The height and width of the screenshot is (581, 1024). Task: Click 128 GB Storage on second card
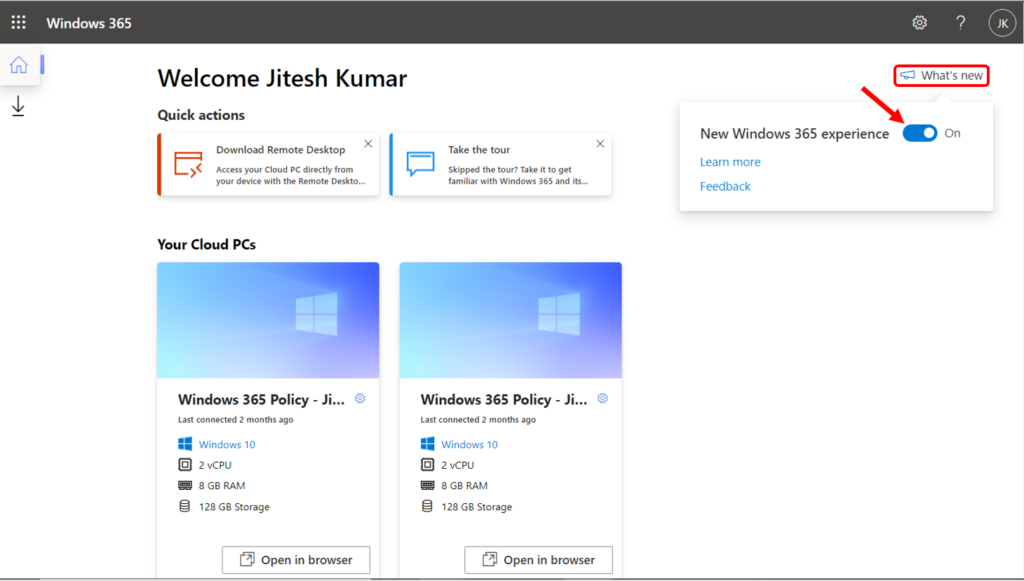(476, 507)
